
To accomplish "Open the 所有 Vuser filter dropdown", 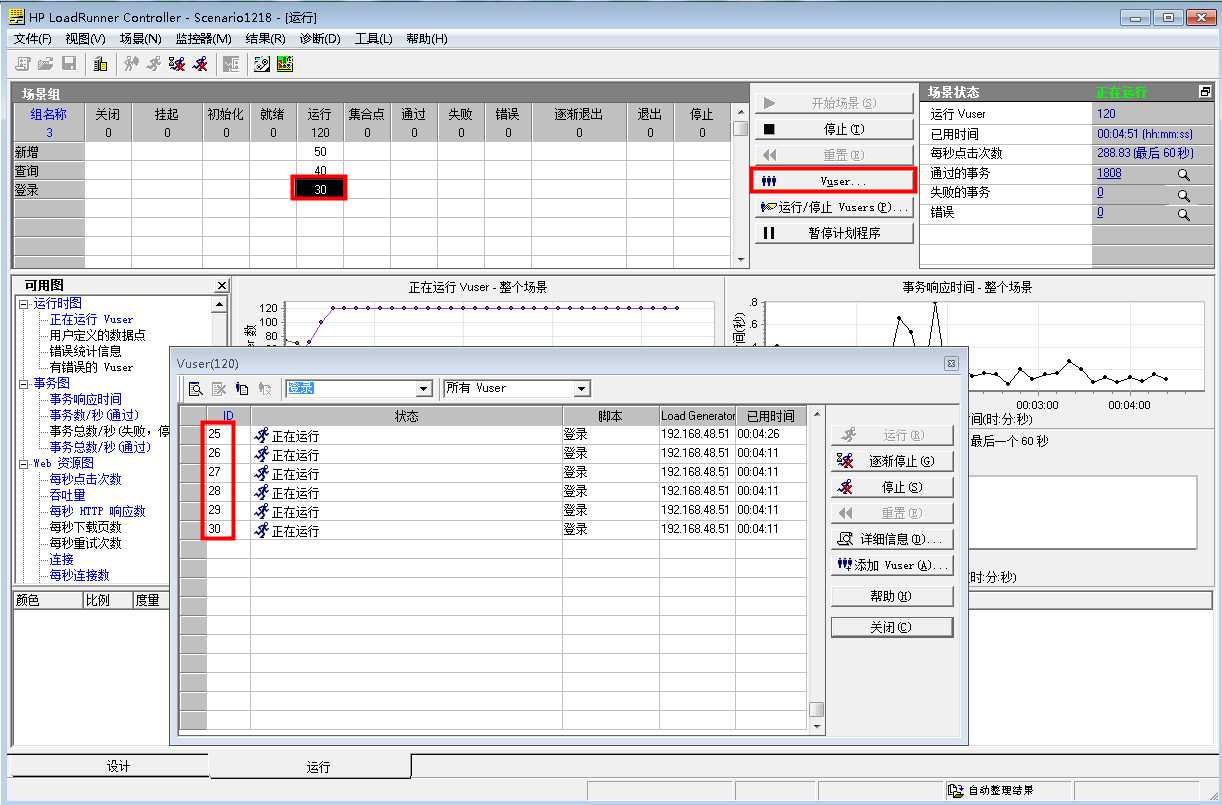I will click(x=582, y=389).
